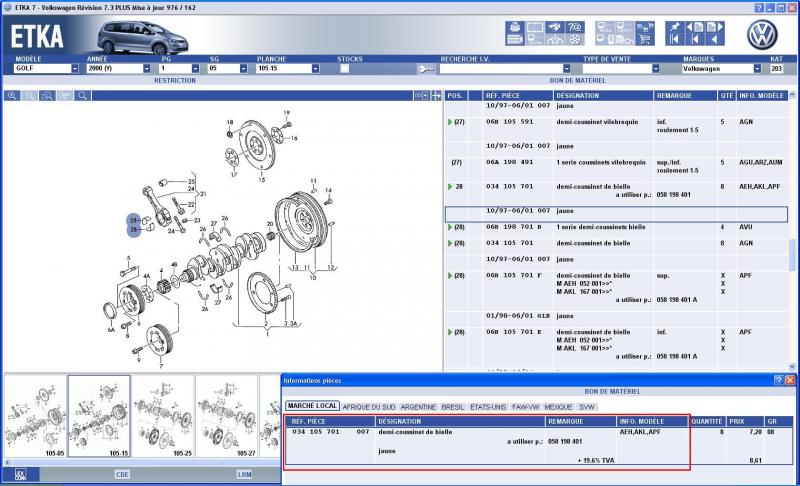The height and width of the screenshot is (486, 800).
Task: Select part row 06A 198 491
Action: tap(616, 166)
